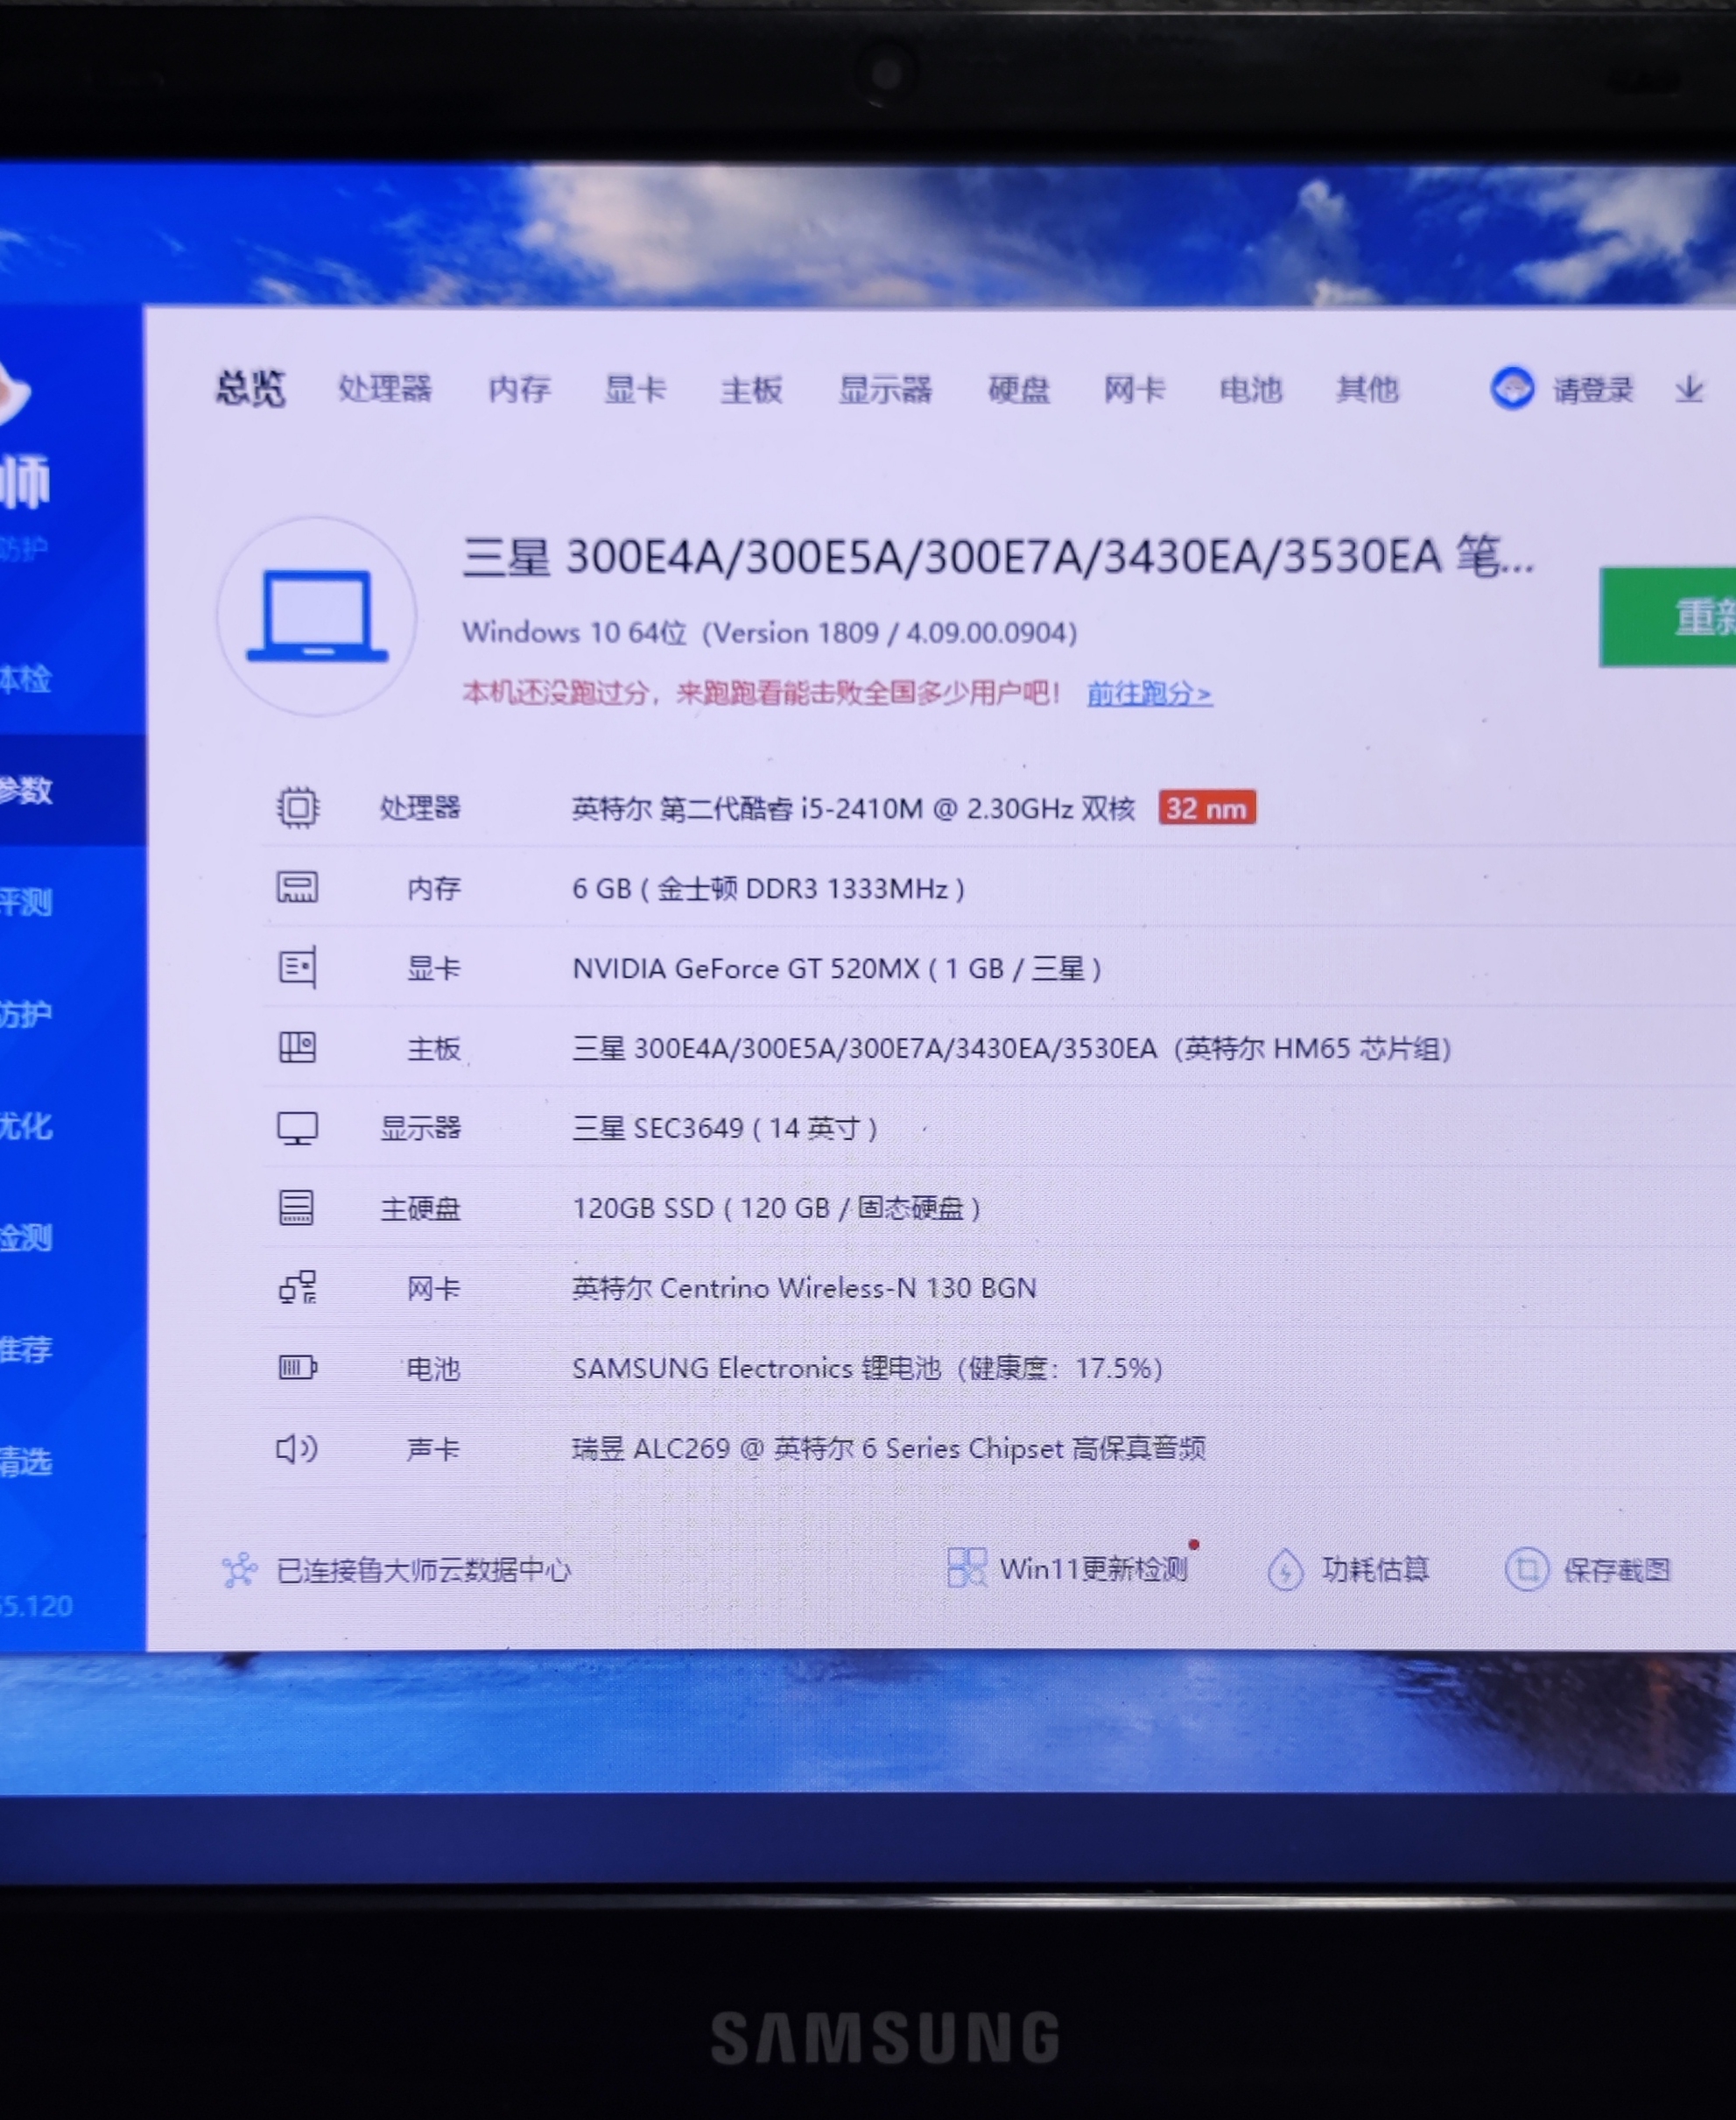
Task: Open the 硬盘 tab
Action: pyautogui.click(x=1019, y=388)
